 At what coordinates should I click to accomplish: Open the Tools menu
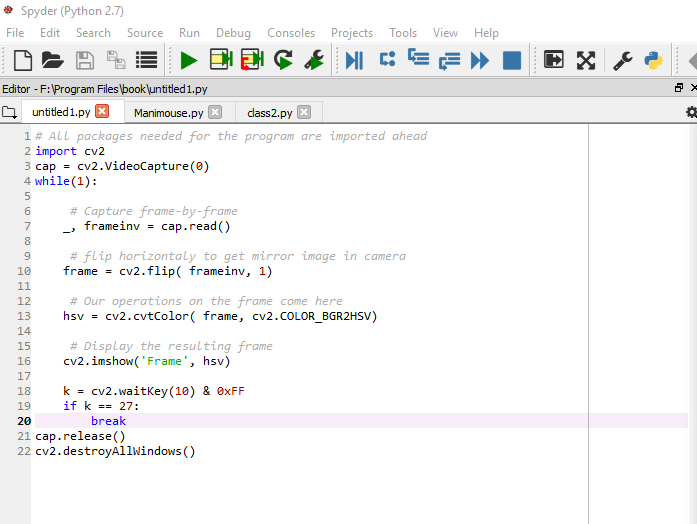[403, 33]
